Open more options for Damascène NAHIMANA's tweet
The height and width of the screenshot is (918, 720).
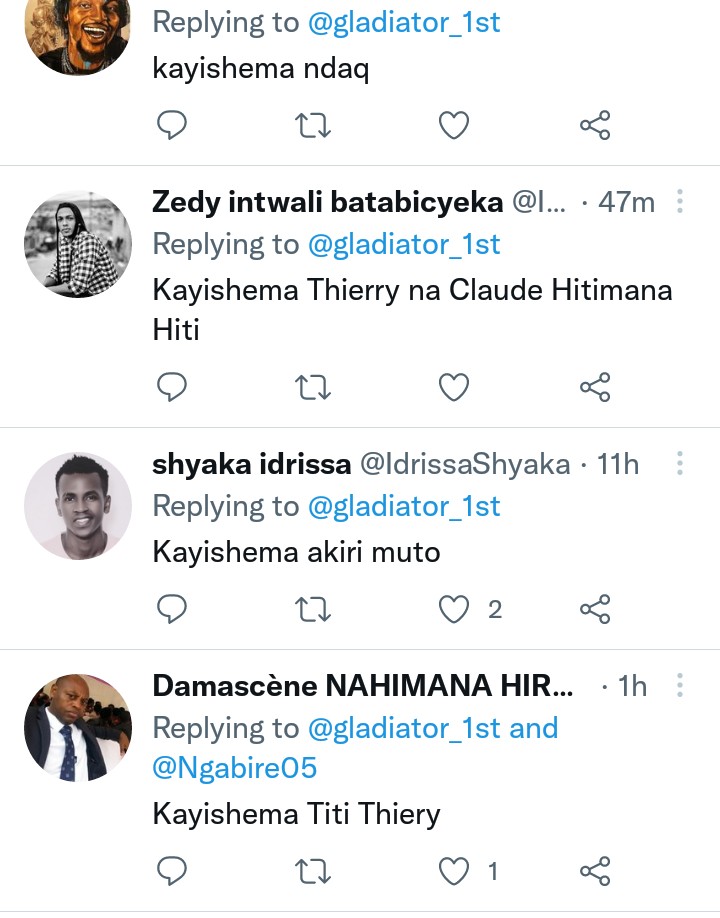680,686
